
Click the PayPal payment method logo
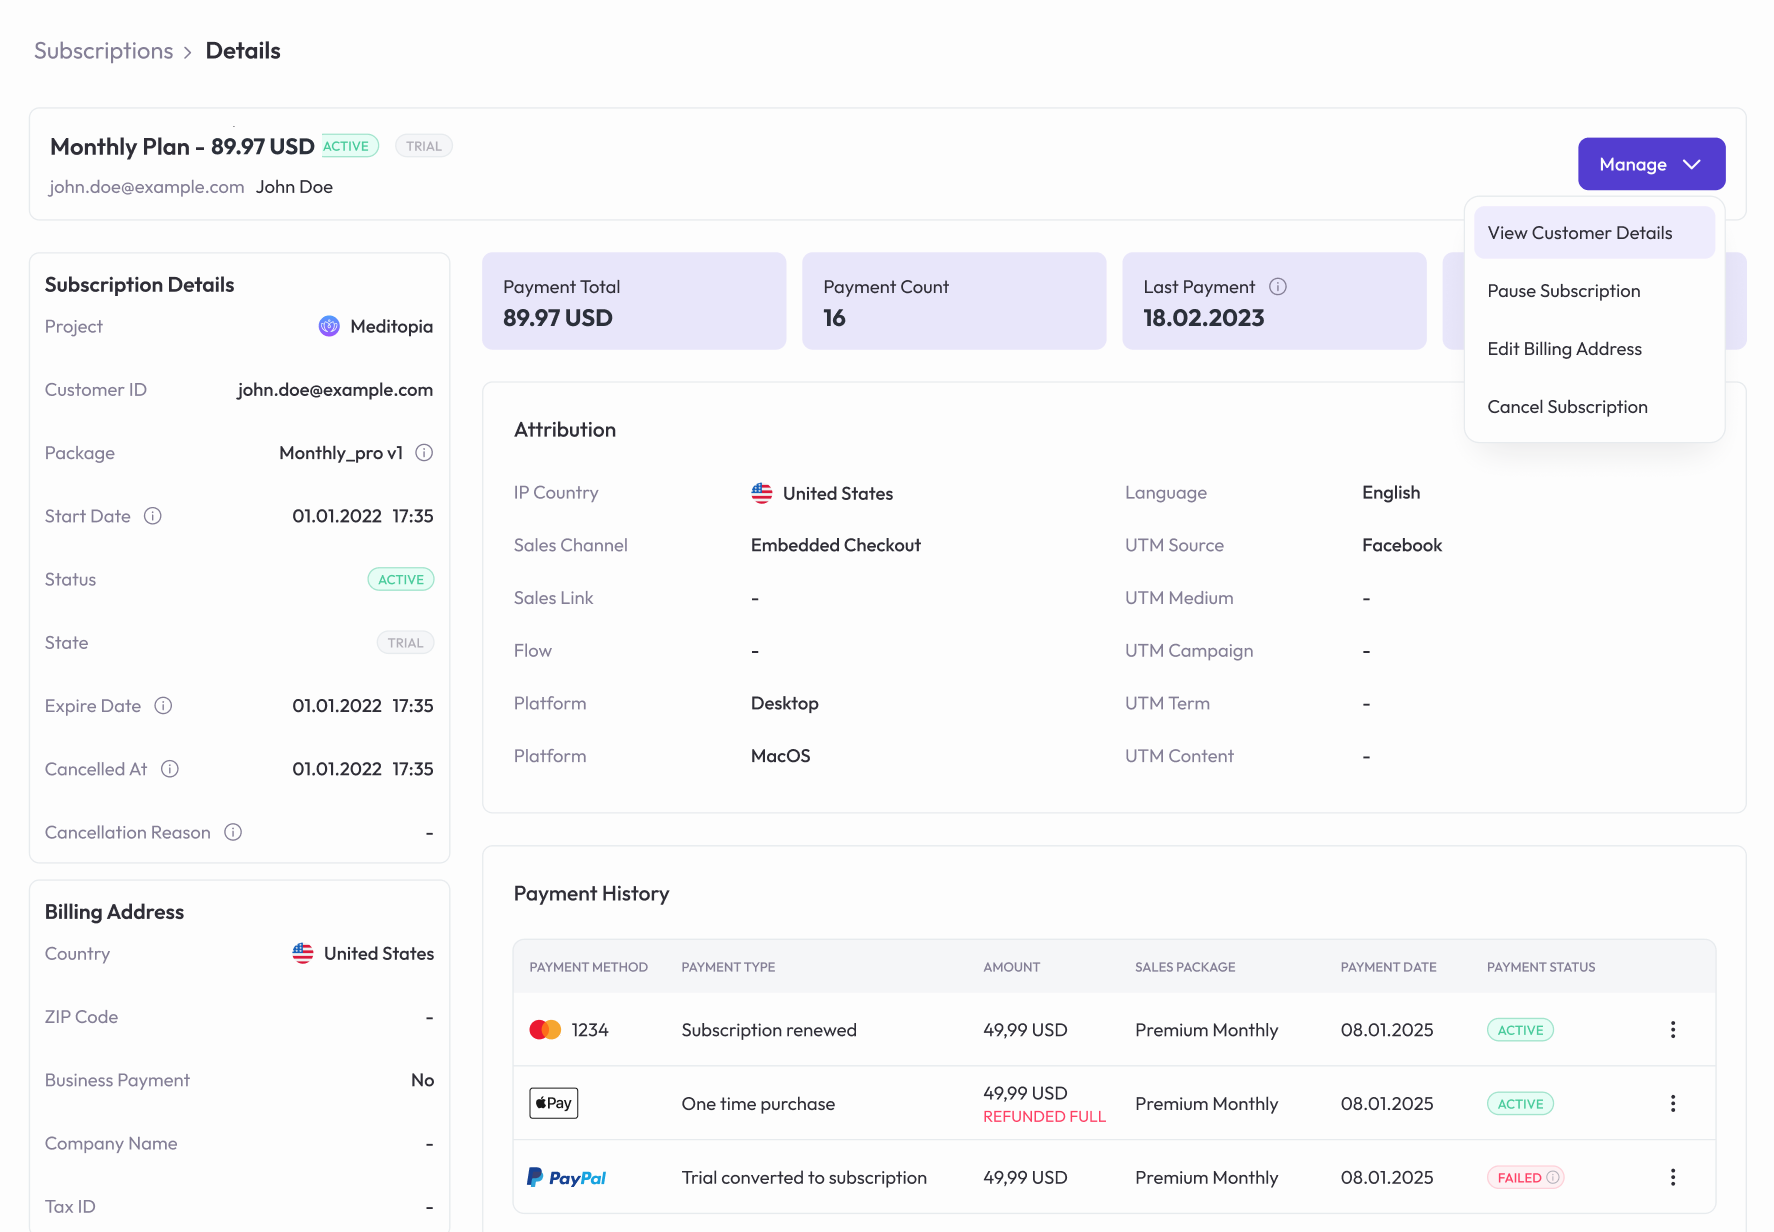pos(566,1178)
